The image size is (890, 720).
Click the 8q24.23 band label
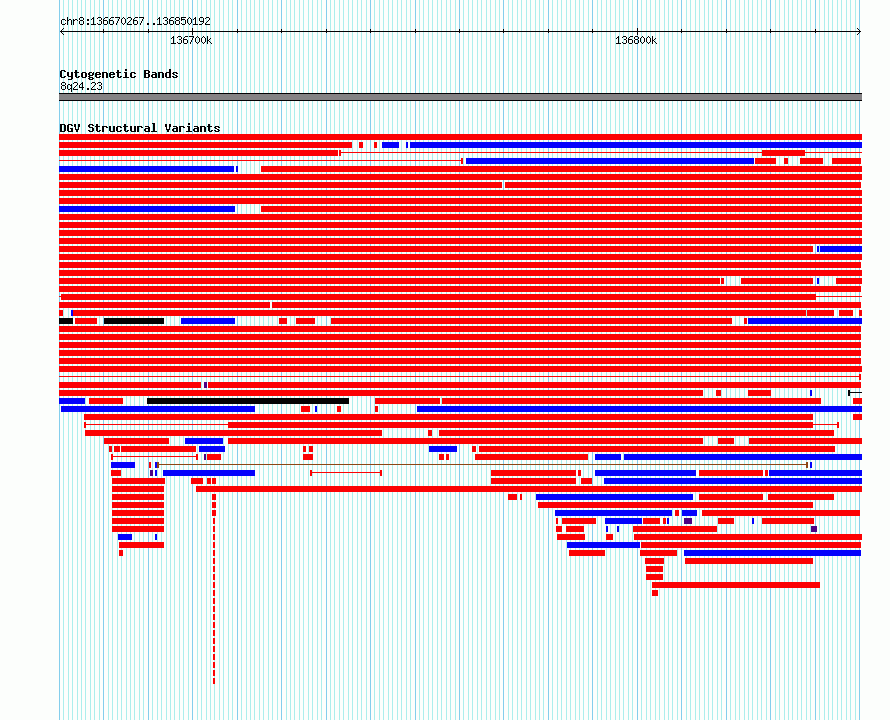[81, 86]
